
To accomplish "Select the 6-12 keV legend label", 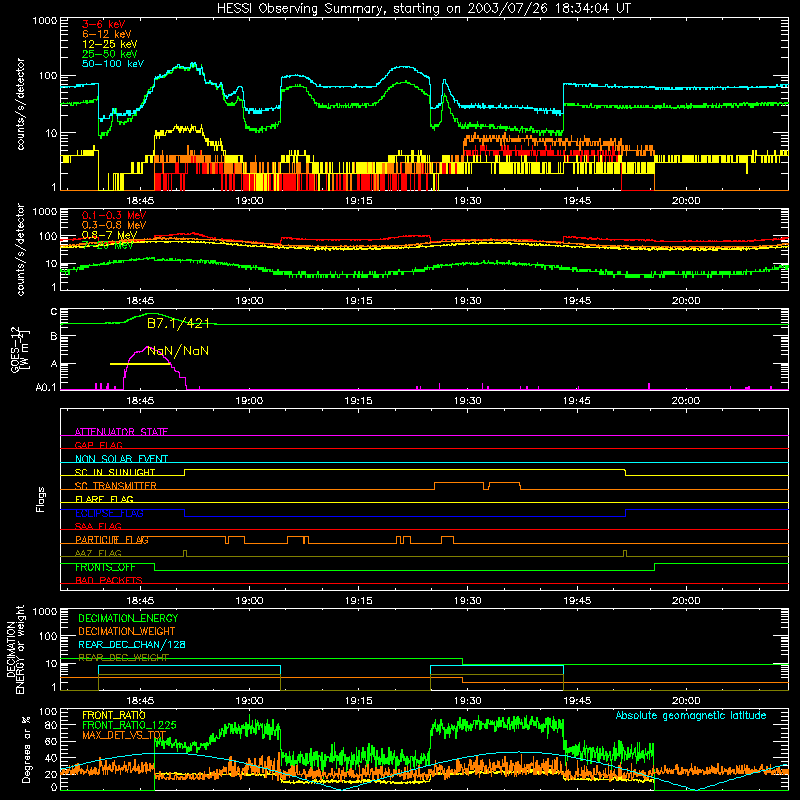I will click(107, 34).
